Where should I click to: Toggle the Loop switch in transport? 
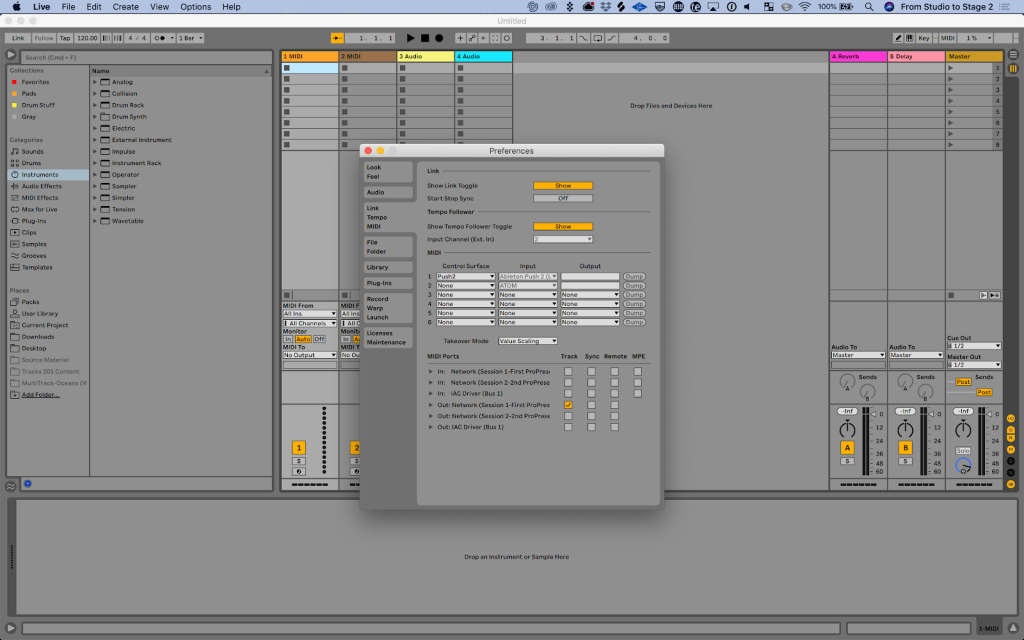(x=598, y=38)
